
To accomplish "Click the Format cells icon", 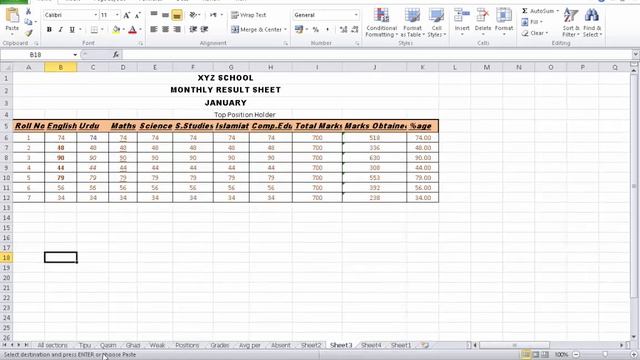I will coord(504,16).
